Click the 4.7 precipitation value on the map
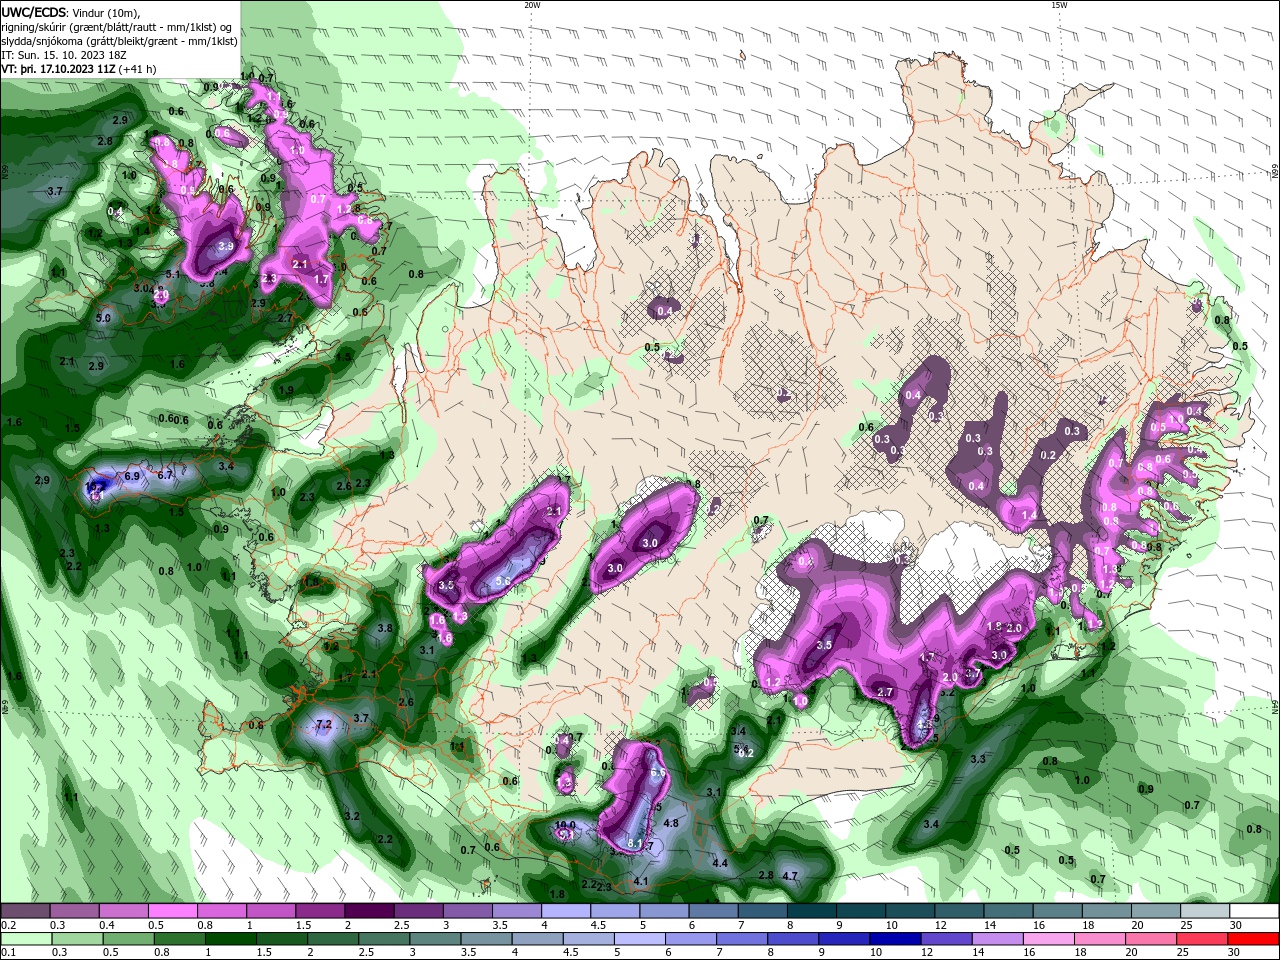This screenshot has width=1280, height=960. pos(789,875)
